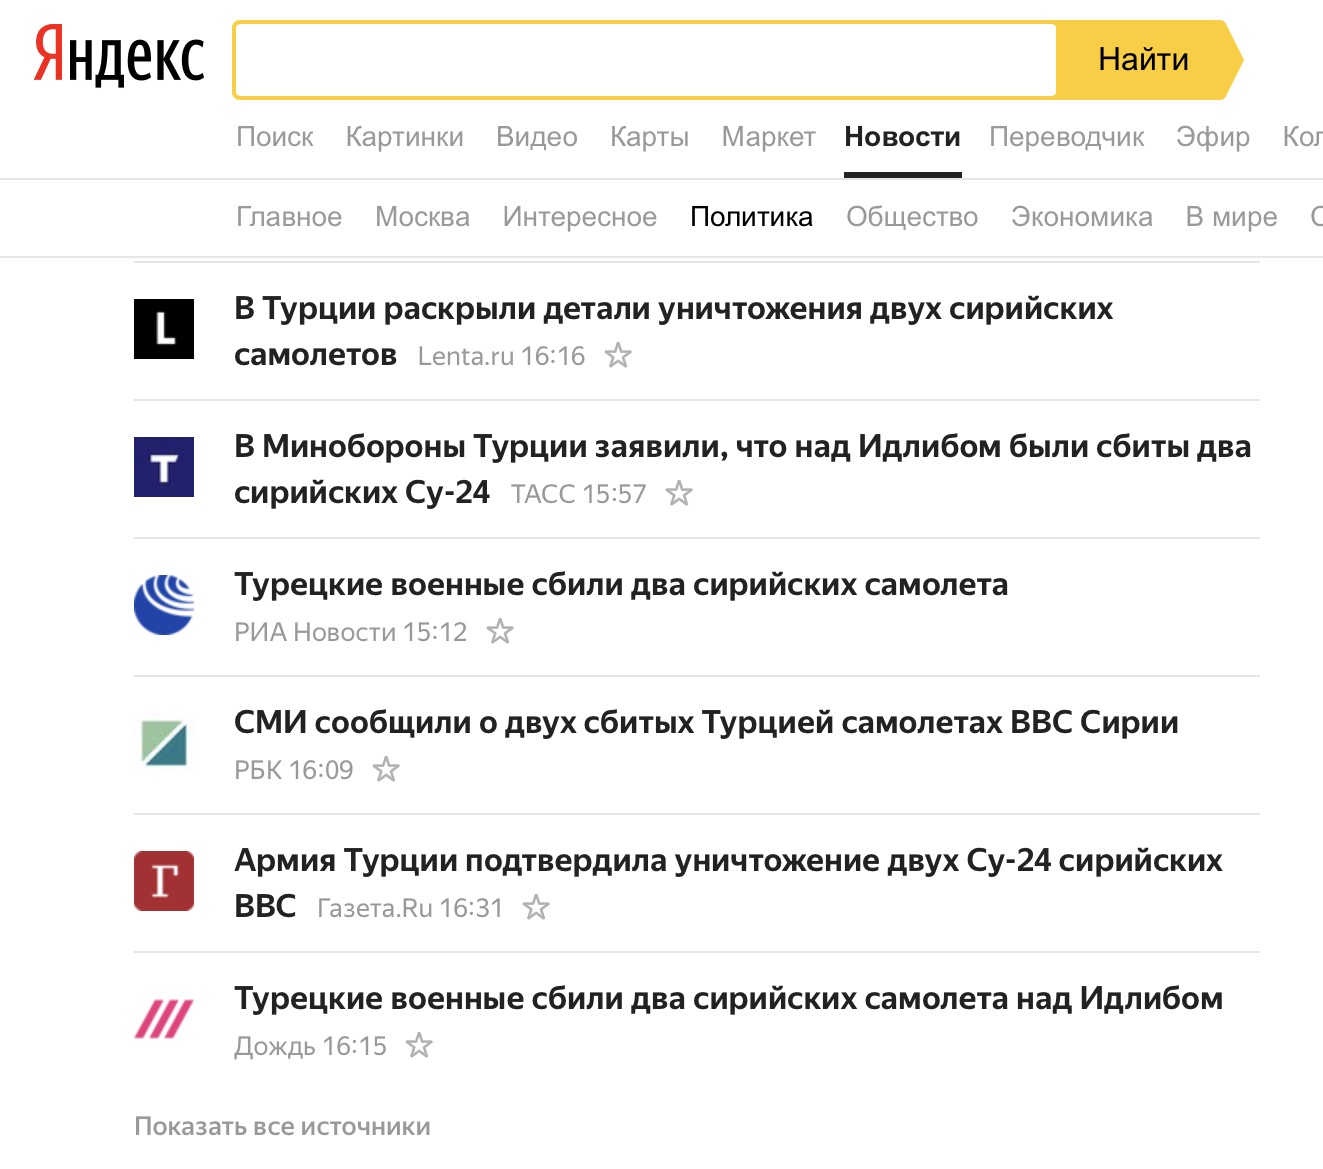Screen dimensions: 1323x1169
Task: Go to the Поиск service tab
Action: click(275, 137)
